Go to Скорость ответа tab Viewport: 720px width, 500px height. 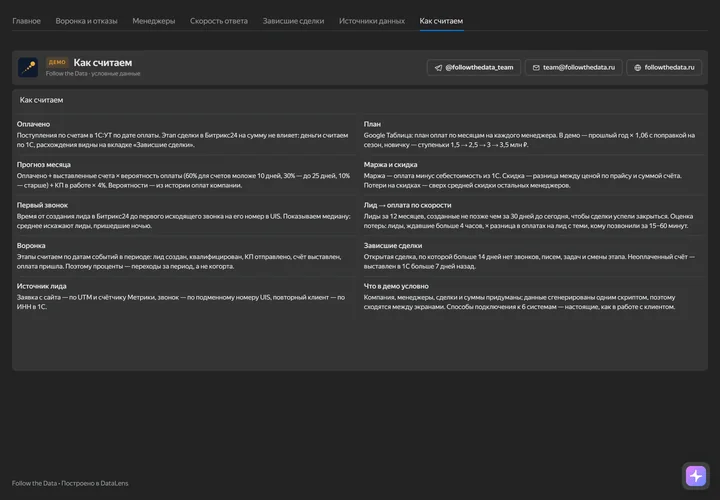(219, 21)
